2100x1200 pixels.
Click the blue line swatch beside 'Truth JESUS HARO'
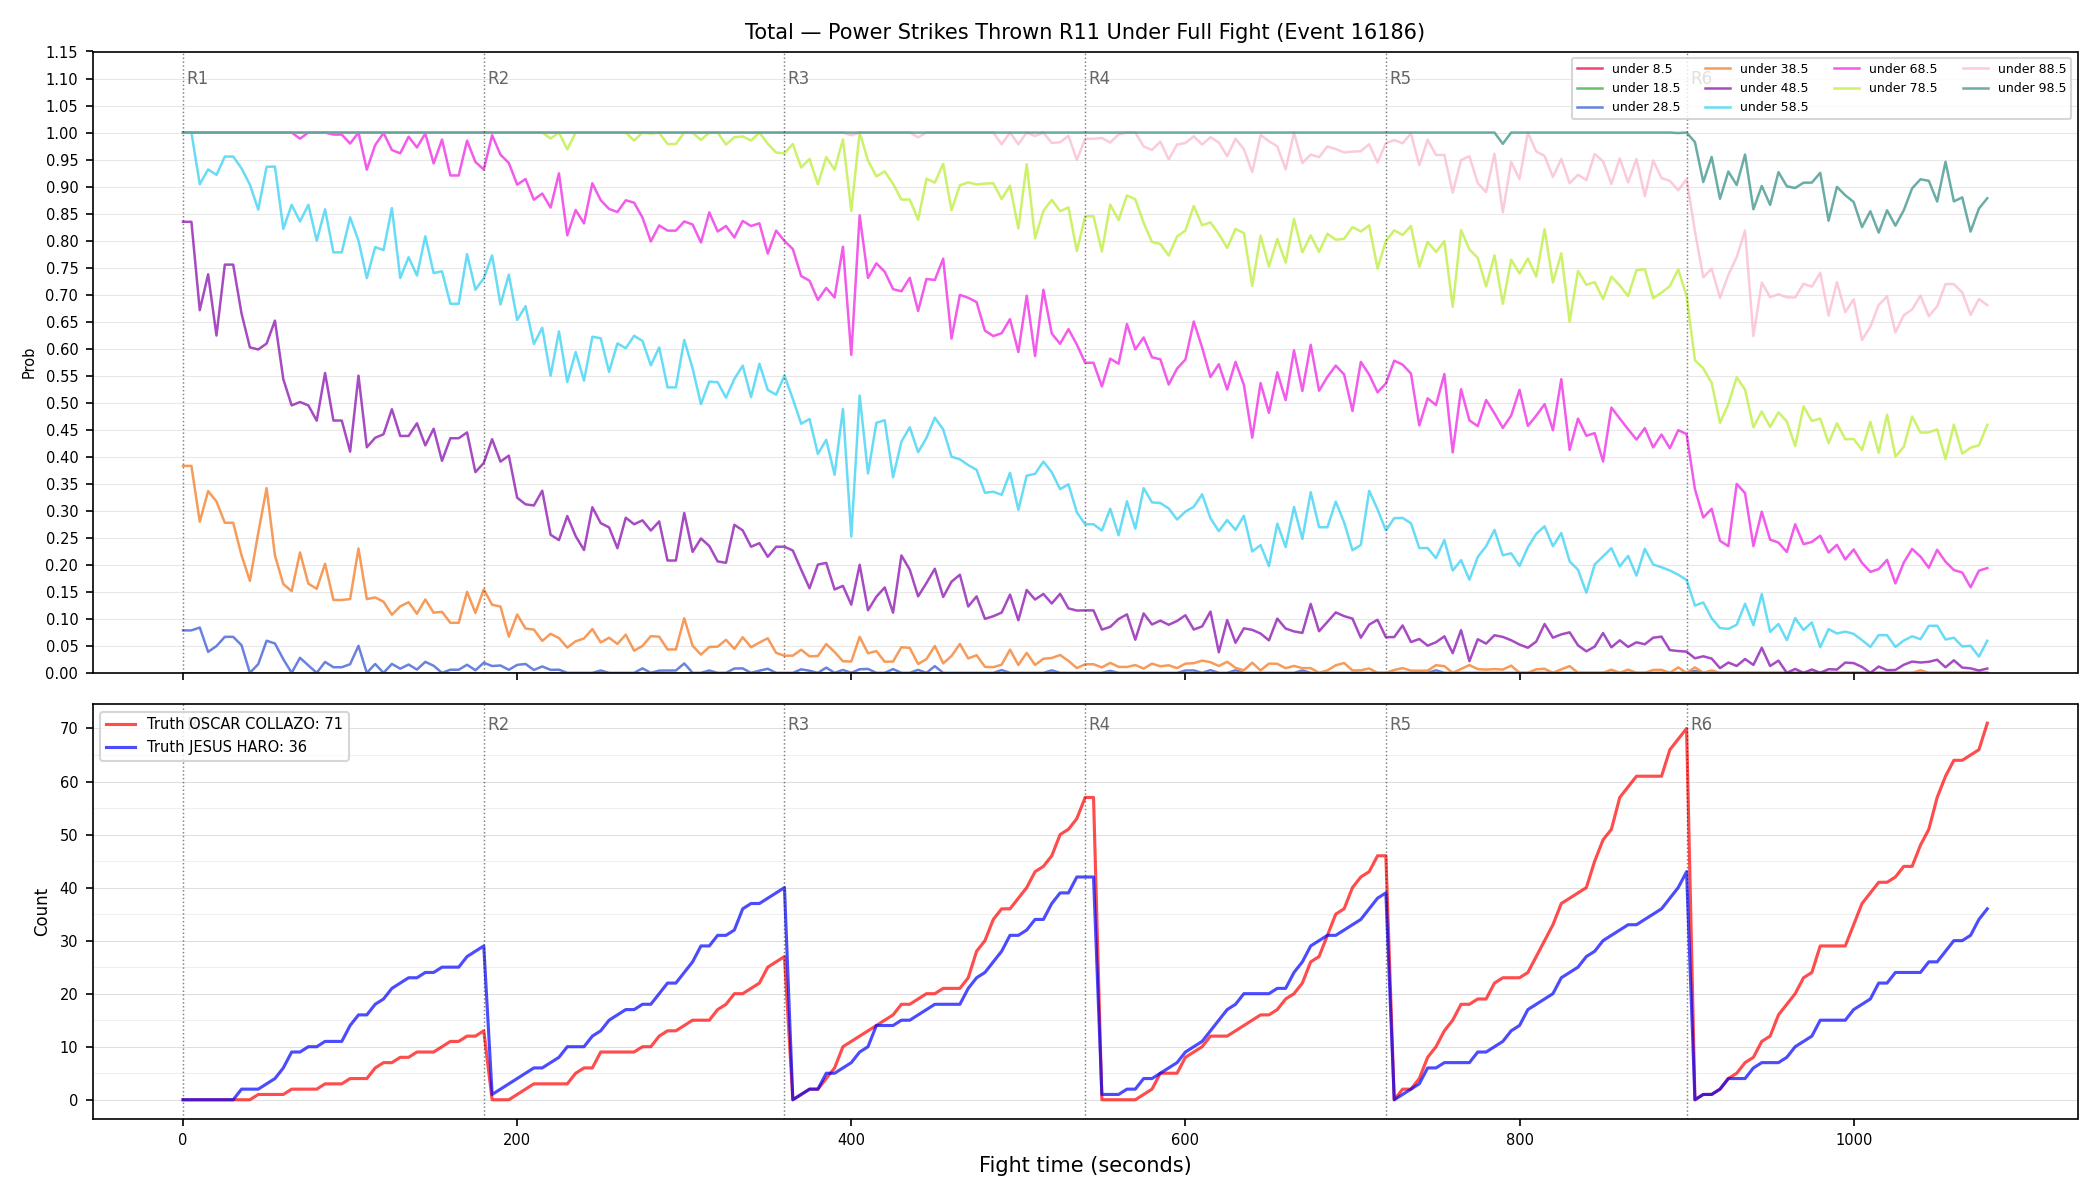pyautogui.click(x=121, y=747)
